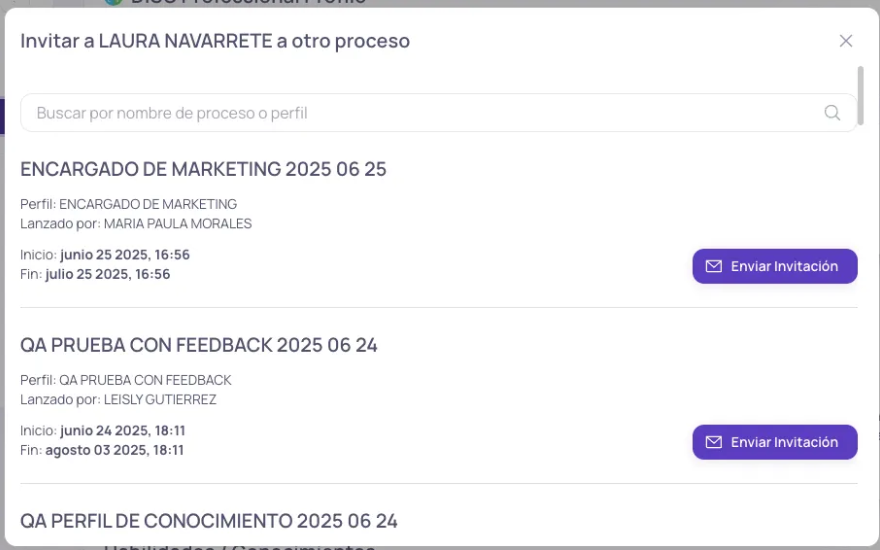Close the invite to another process dialog
Screen dimensions: 880x550
pos(846,41)
